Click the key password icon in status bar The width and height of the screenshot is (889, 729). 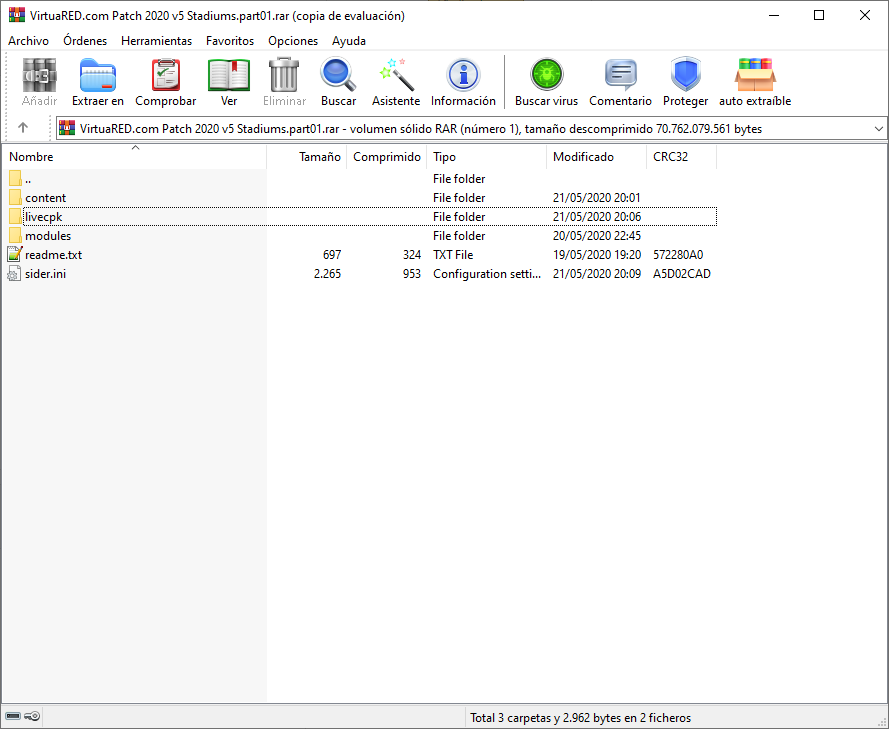point(32,717)
